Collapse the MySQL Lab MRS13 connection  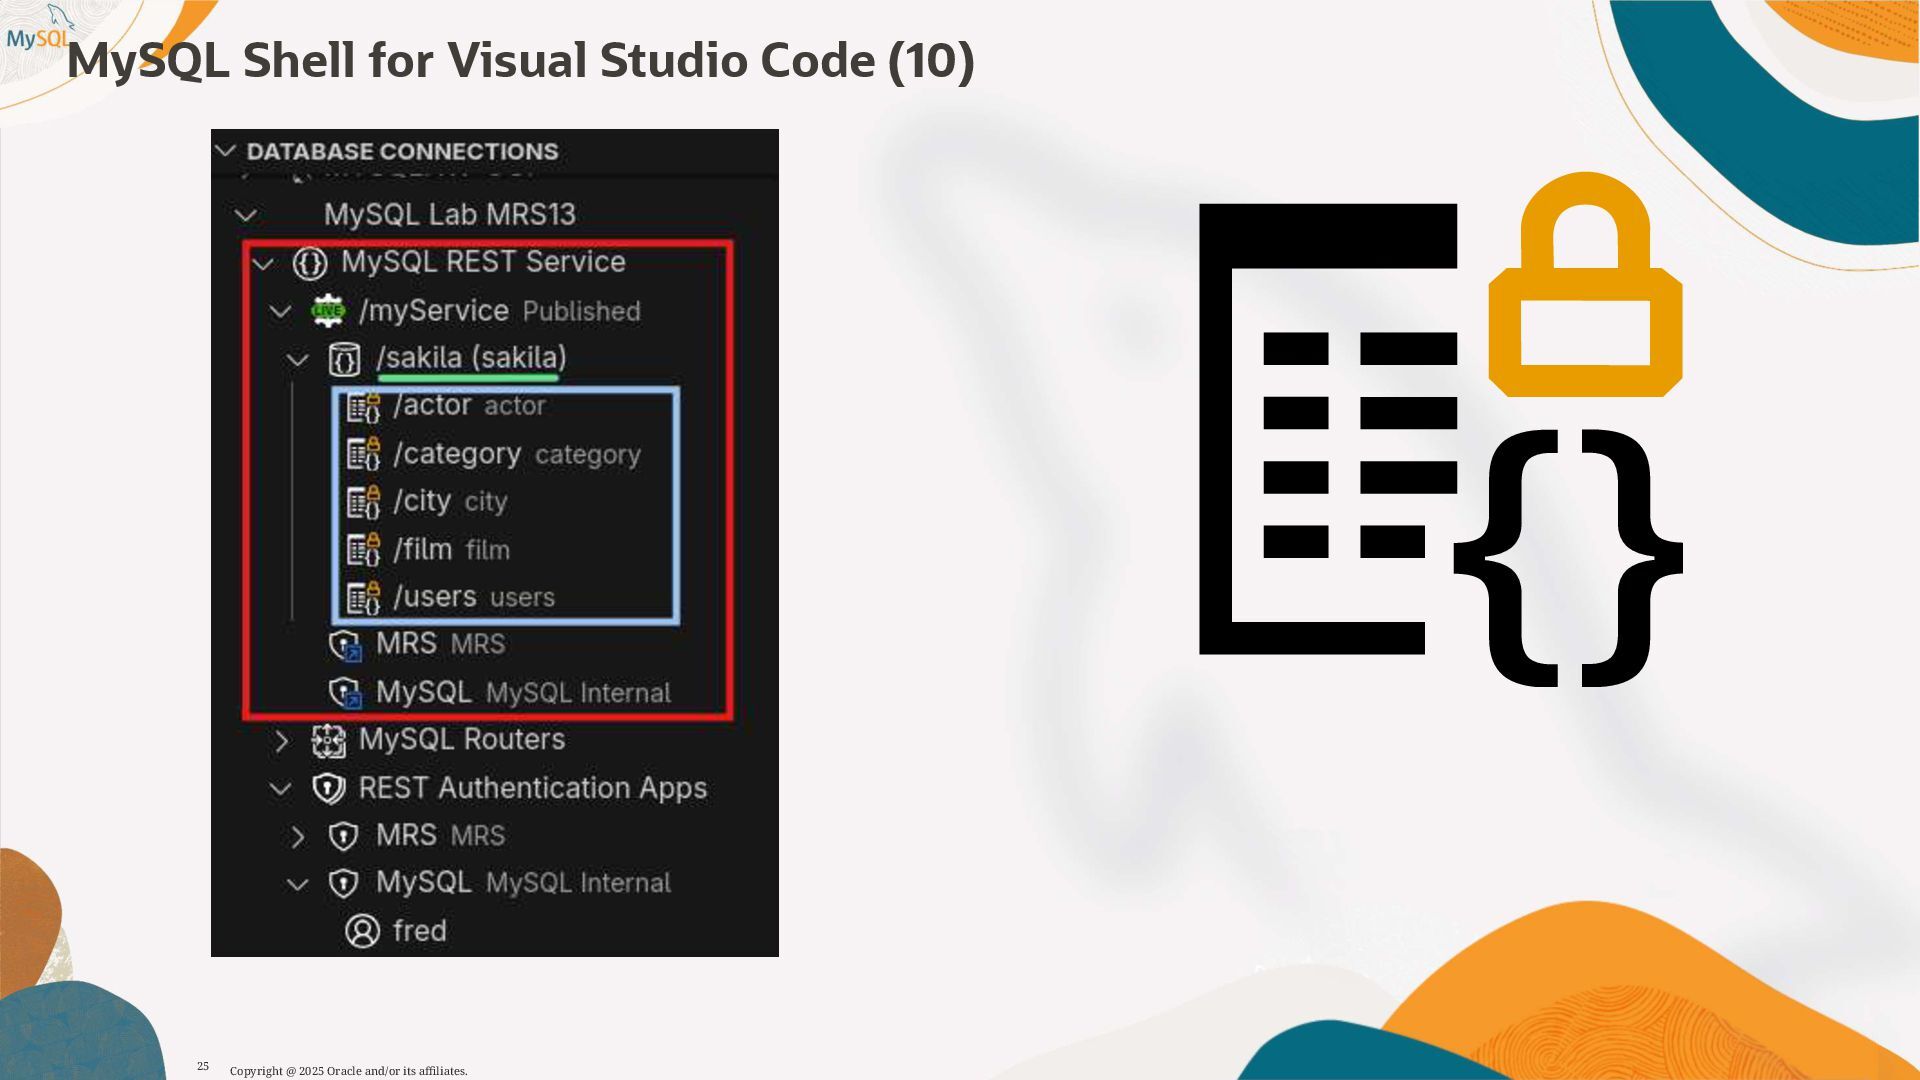(245, 215)
